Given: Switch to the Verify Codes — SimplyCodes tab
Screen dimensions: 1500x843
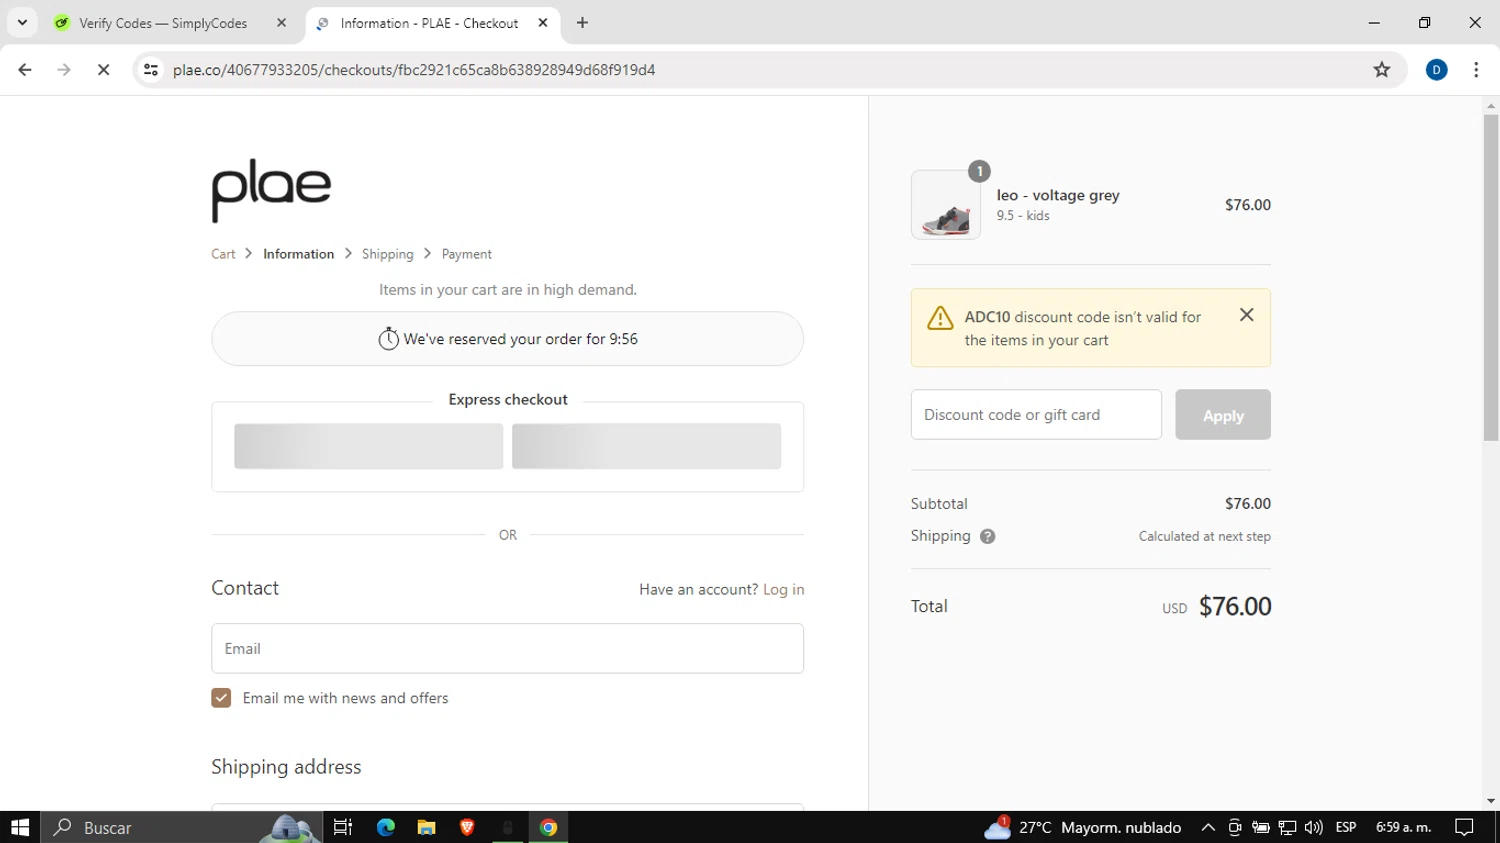Looking at the screenshot, I should tap(163, 23).
